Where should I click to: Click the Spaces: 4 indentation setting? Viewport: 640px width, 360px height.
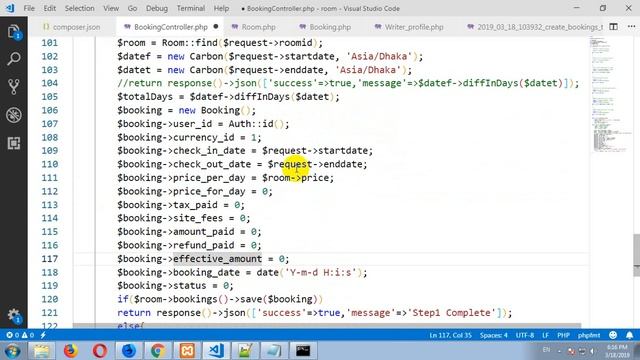[494, 335]
